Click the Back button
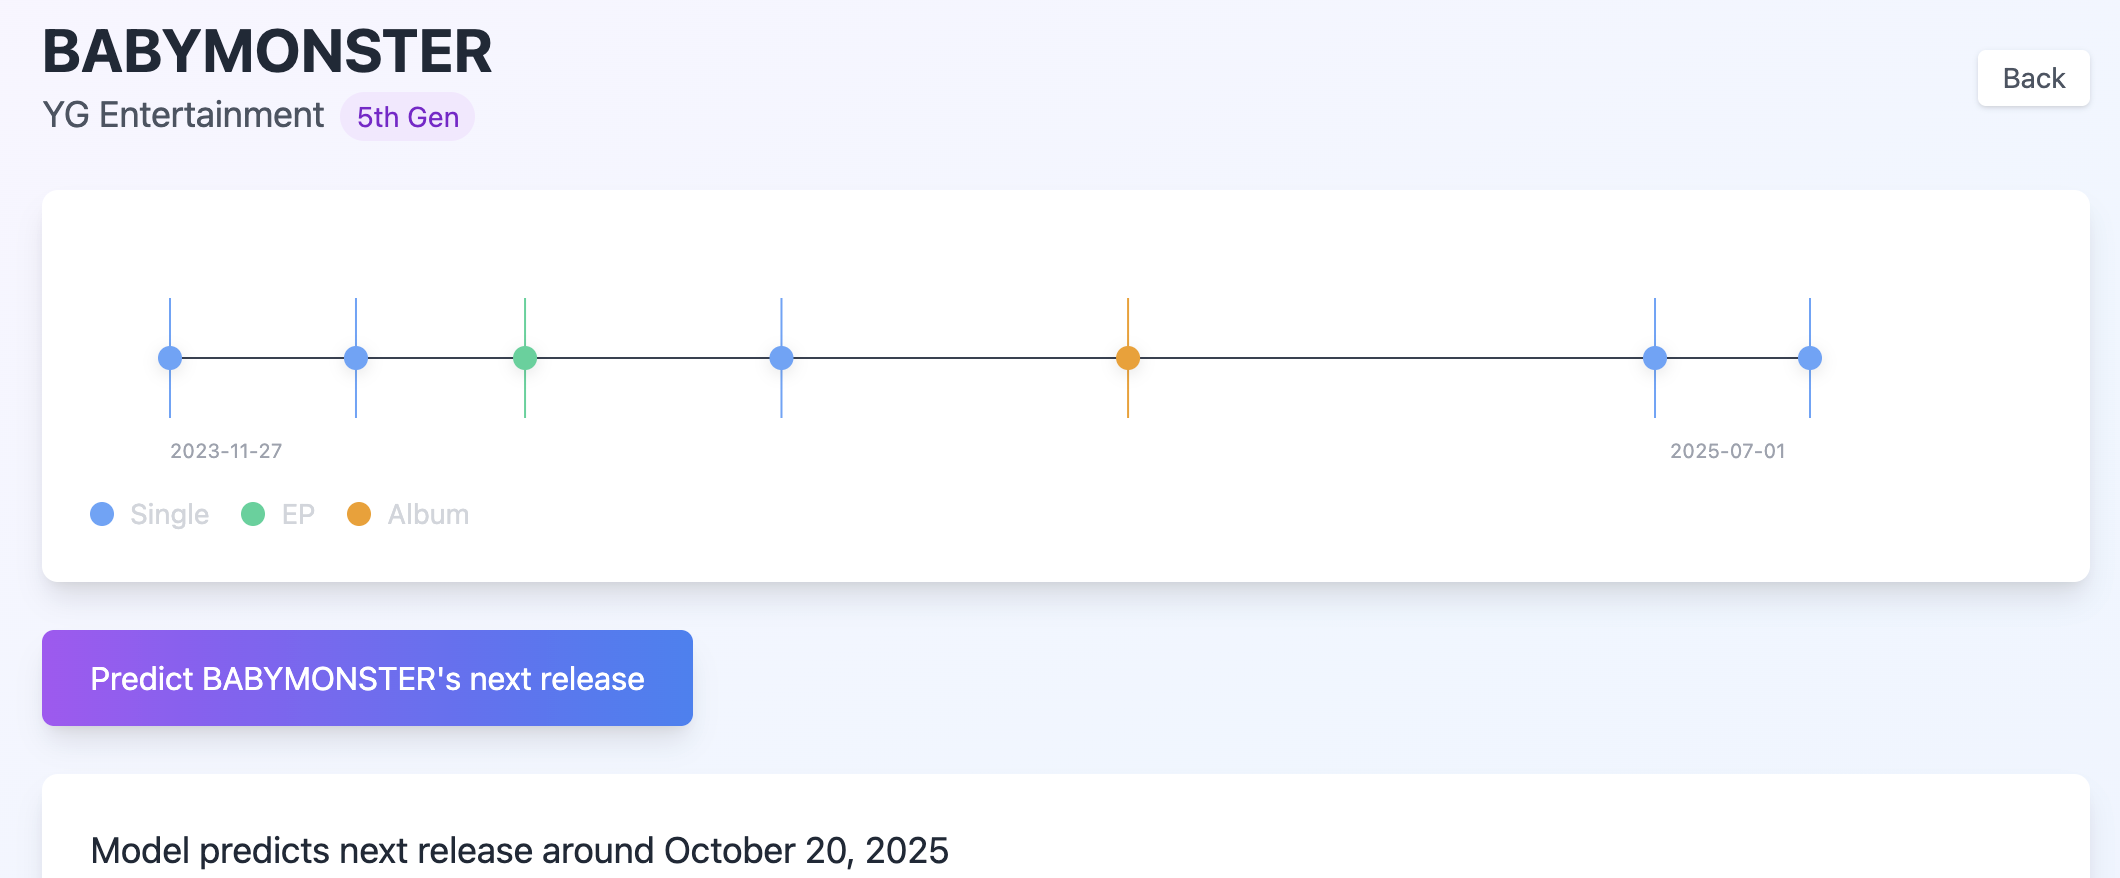Image resolution: width=2120 pixels, height=878 pixels. click(2033, 78)
